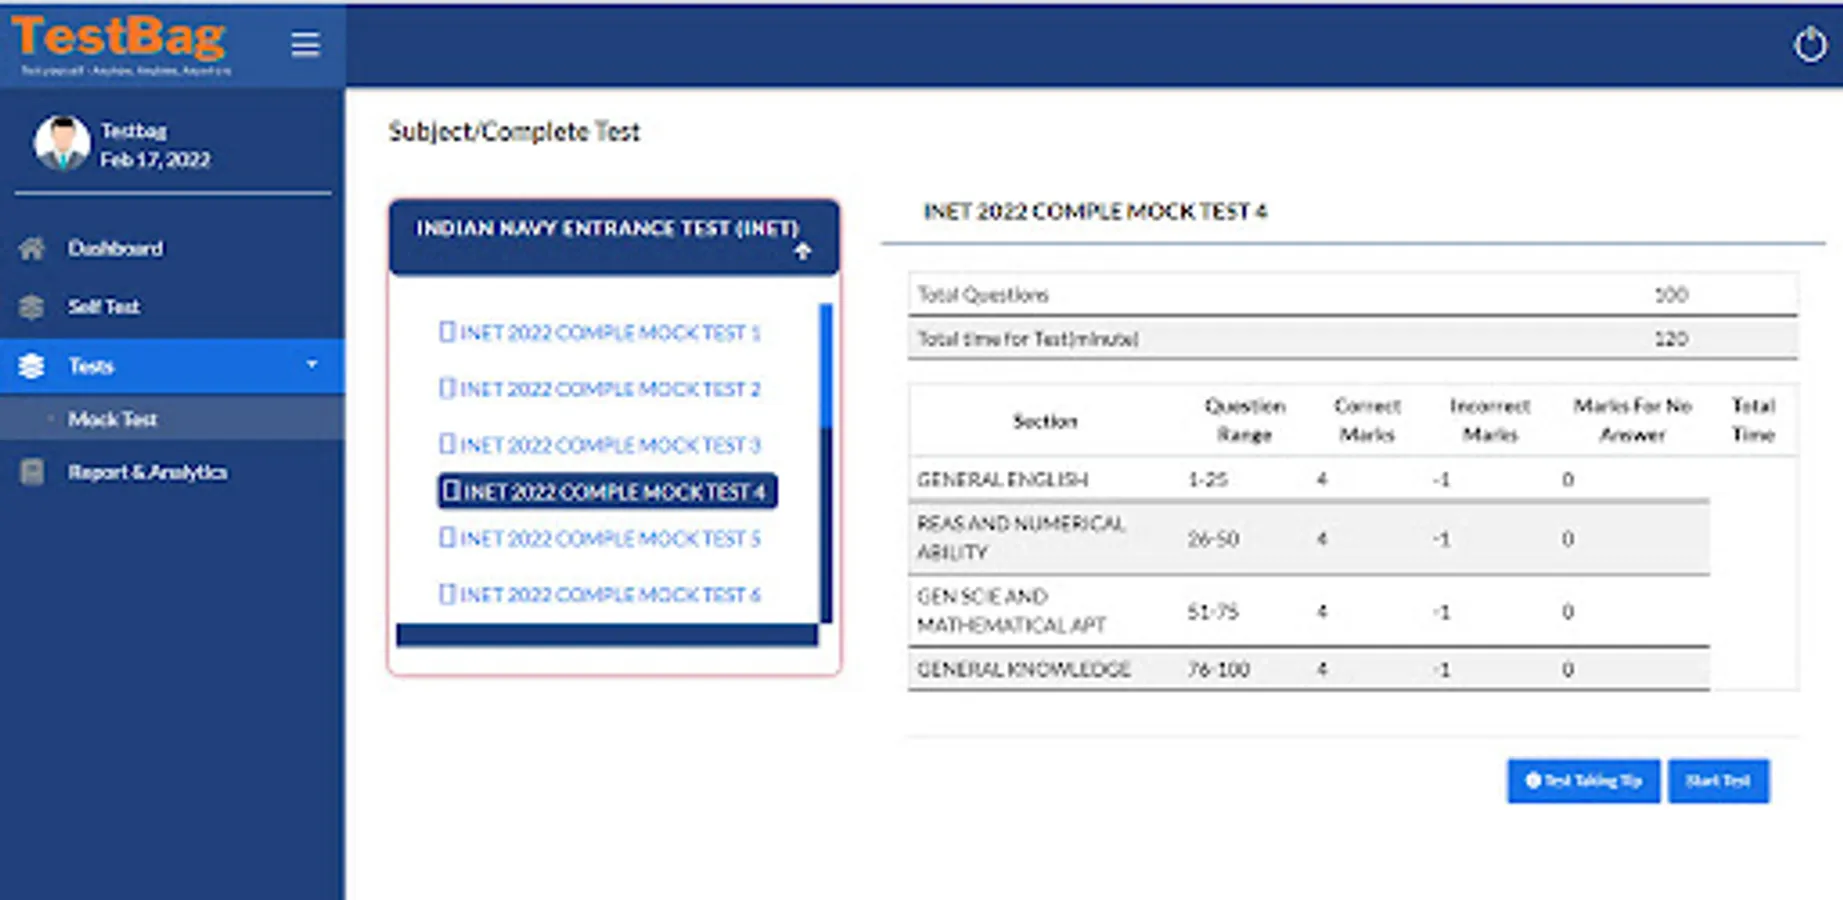The width and height of the screenshot is (1843, 900).
Task: Tick checkbox for Mock Test 3
Action: click(447, 444)
